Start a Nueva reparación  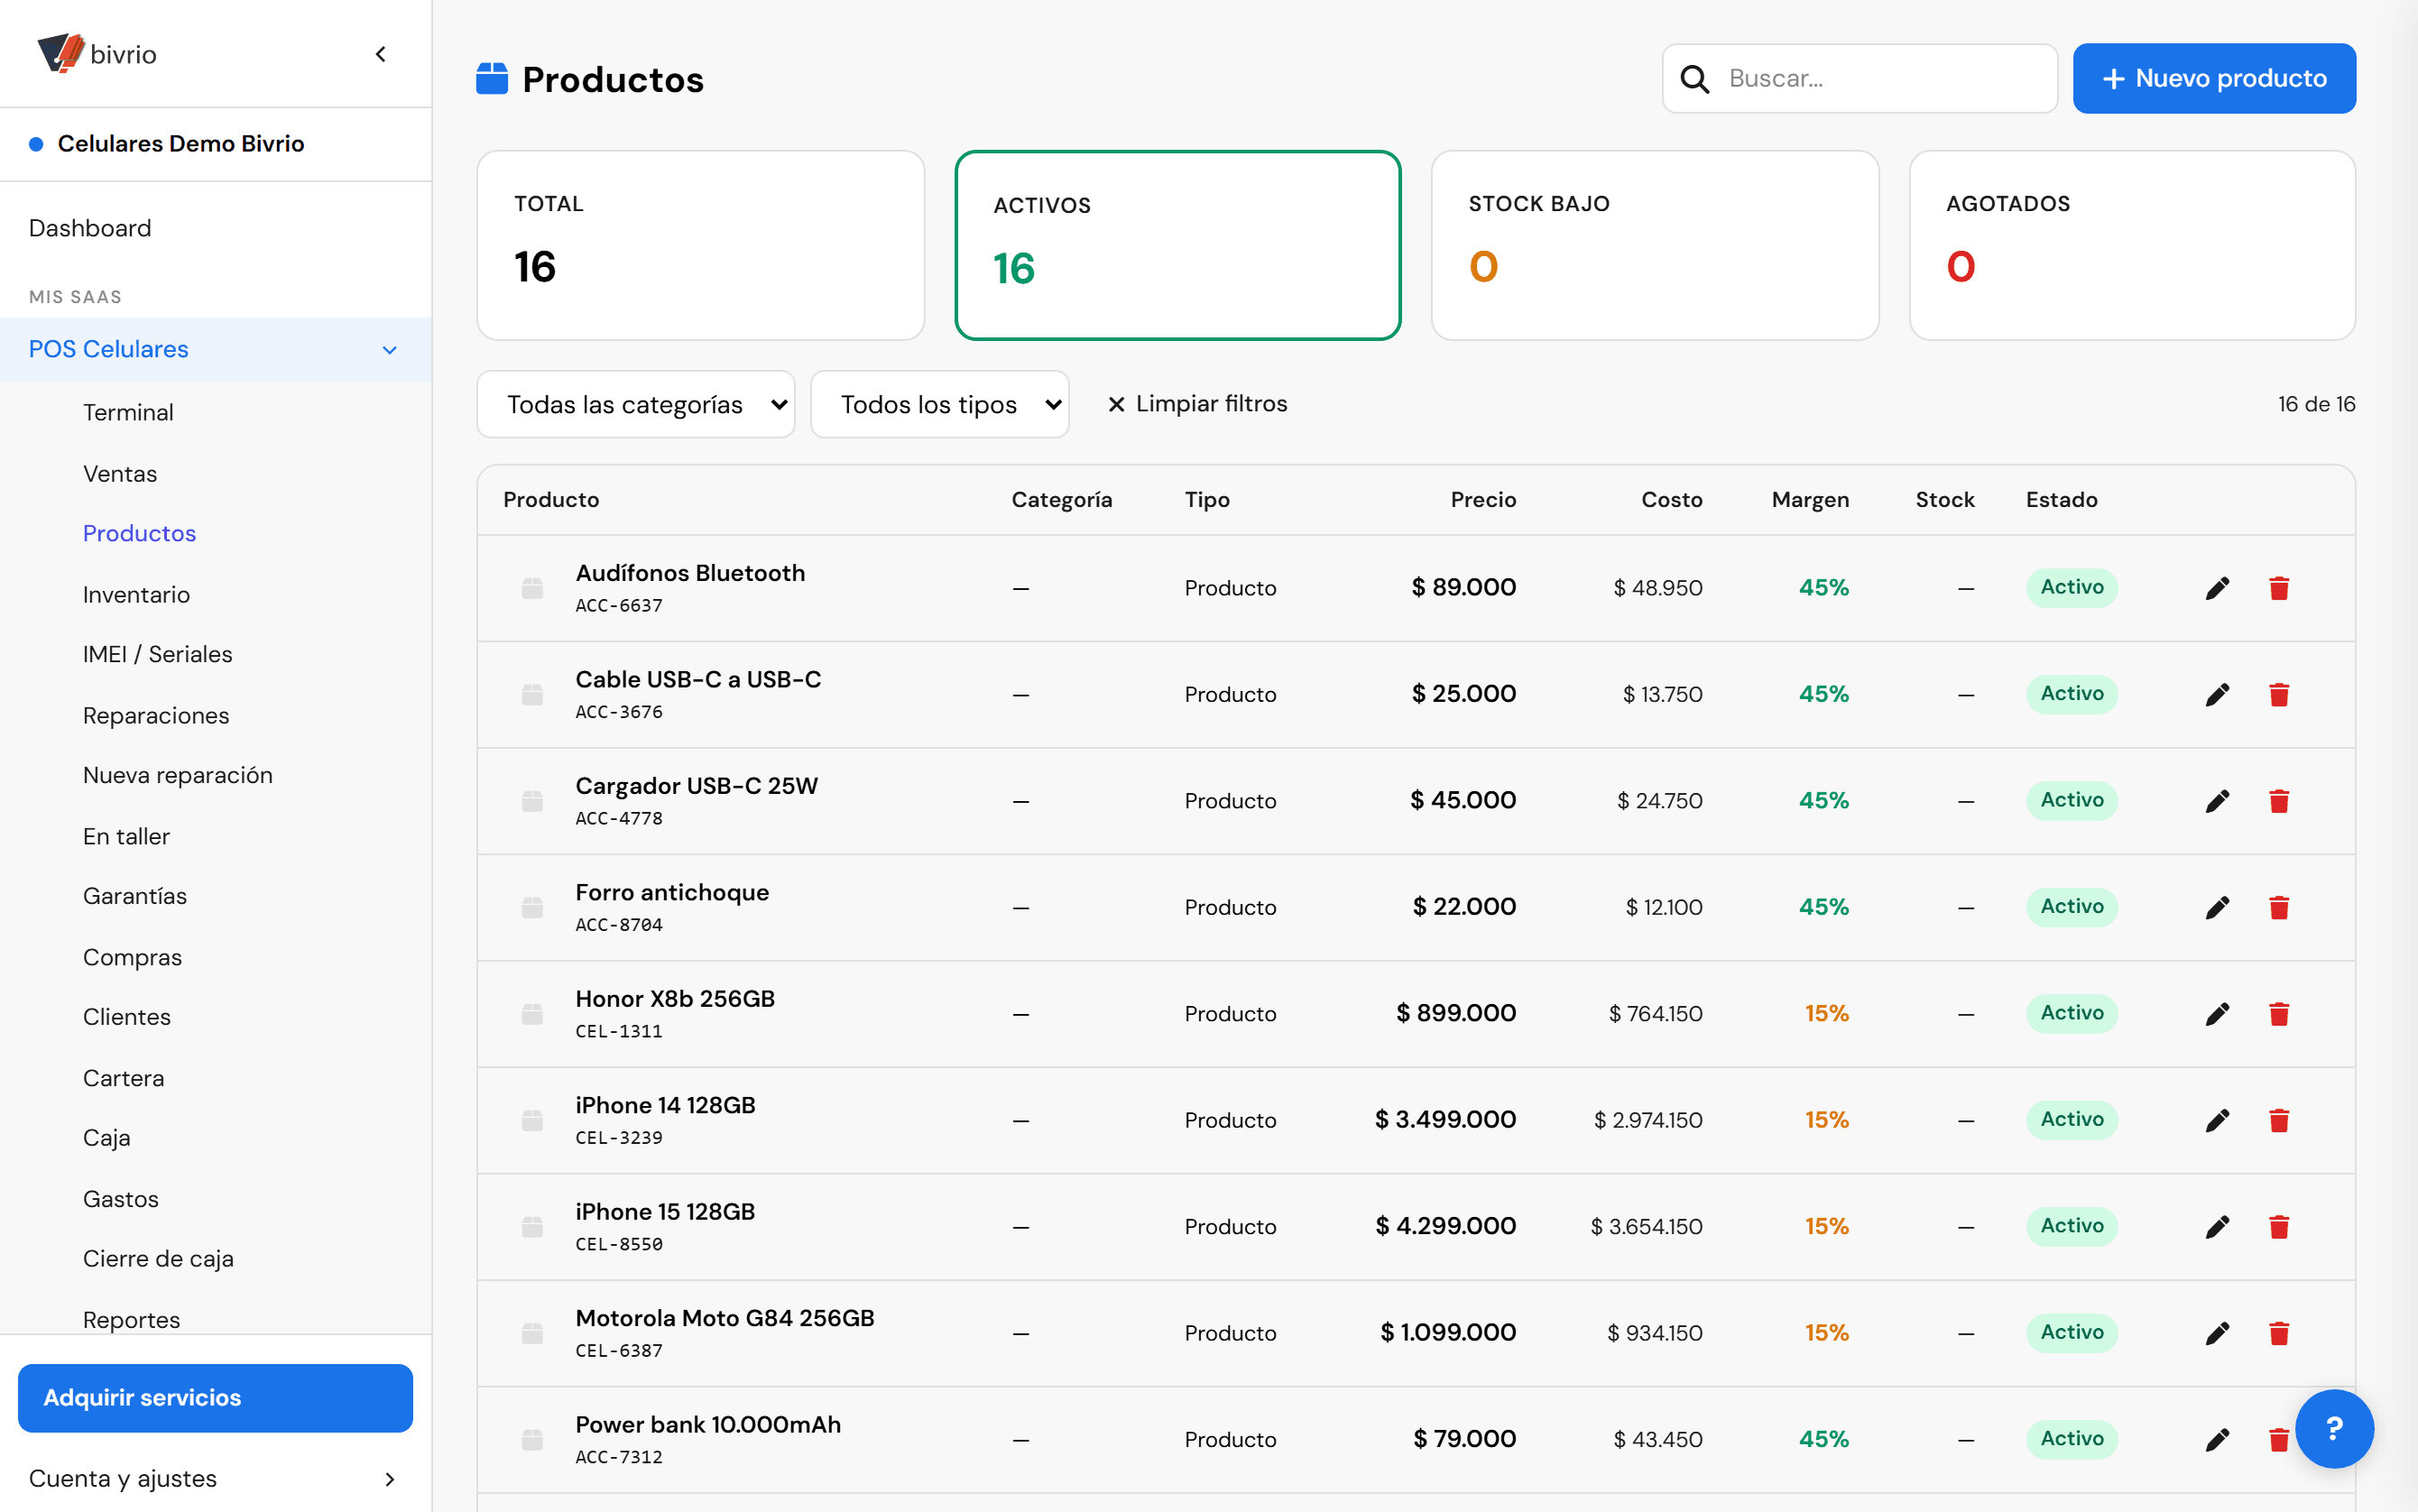point(177,775)
